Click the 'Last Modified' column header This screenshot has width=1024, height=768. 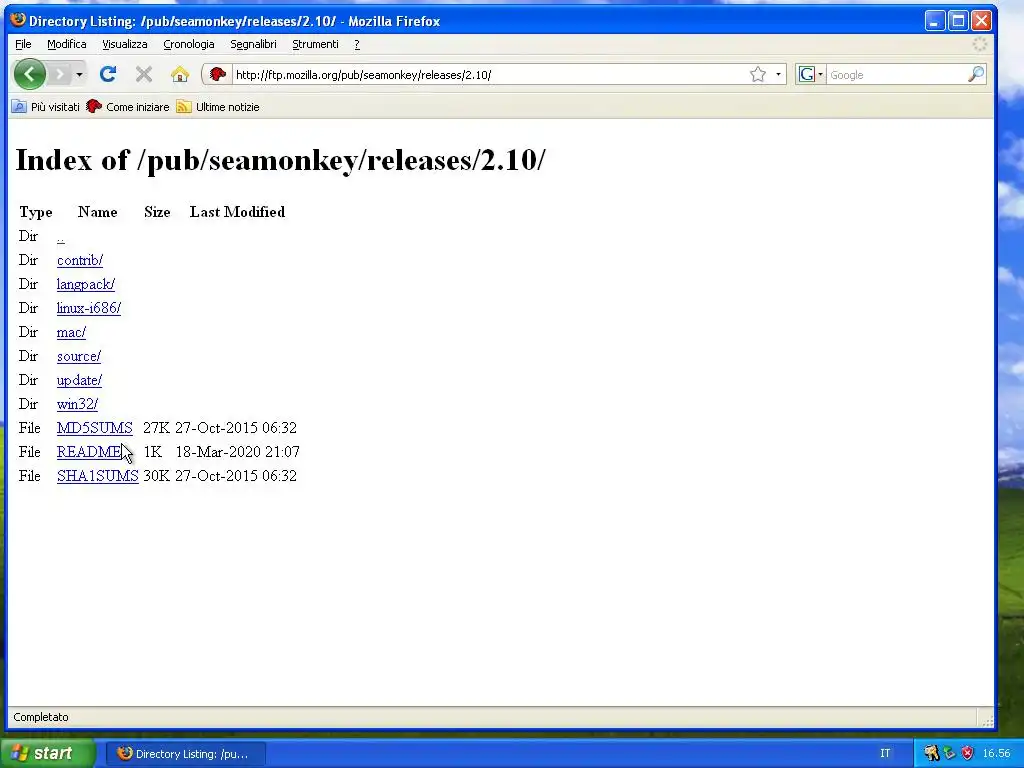pos(237,212)
